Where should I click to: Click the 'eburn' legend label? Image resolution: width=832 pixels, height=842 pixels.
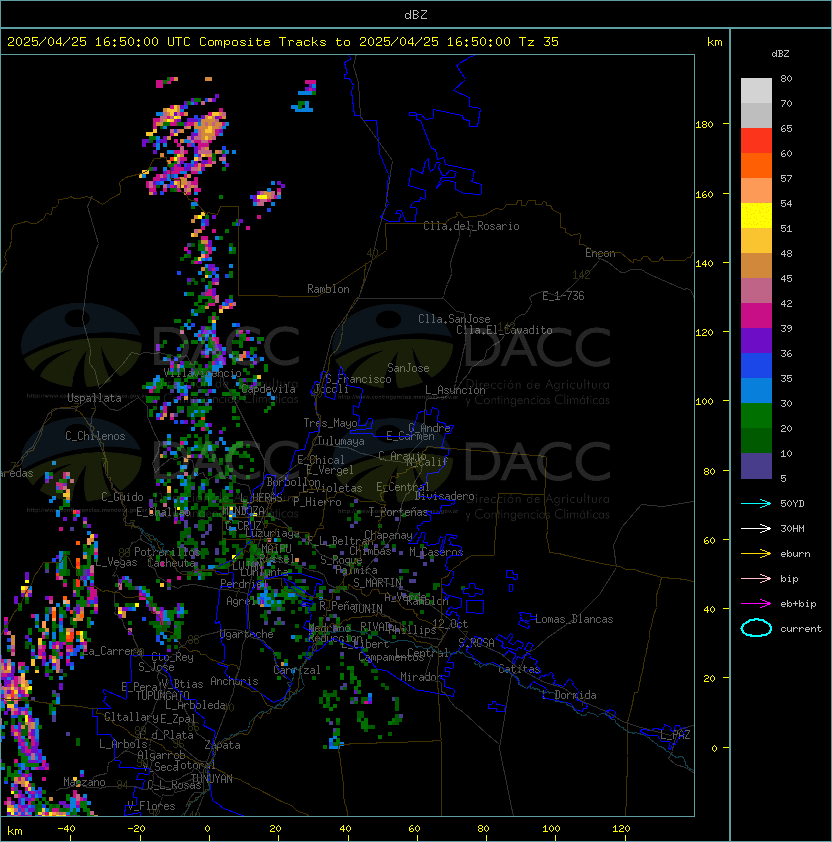(795, 554)
